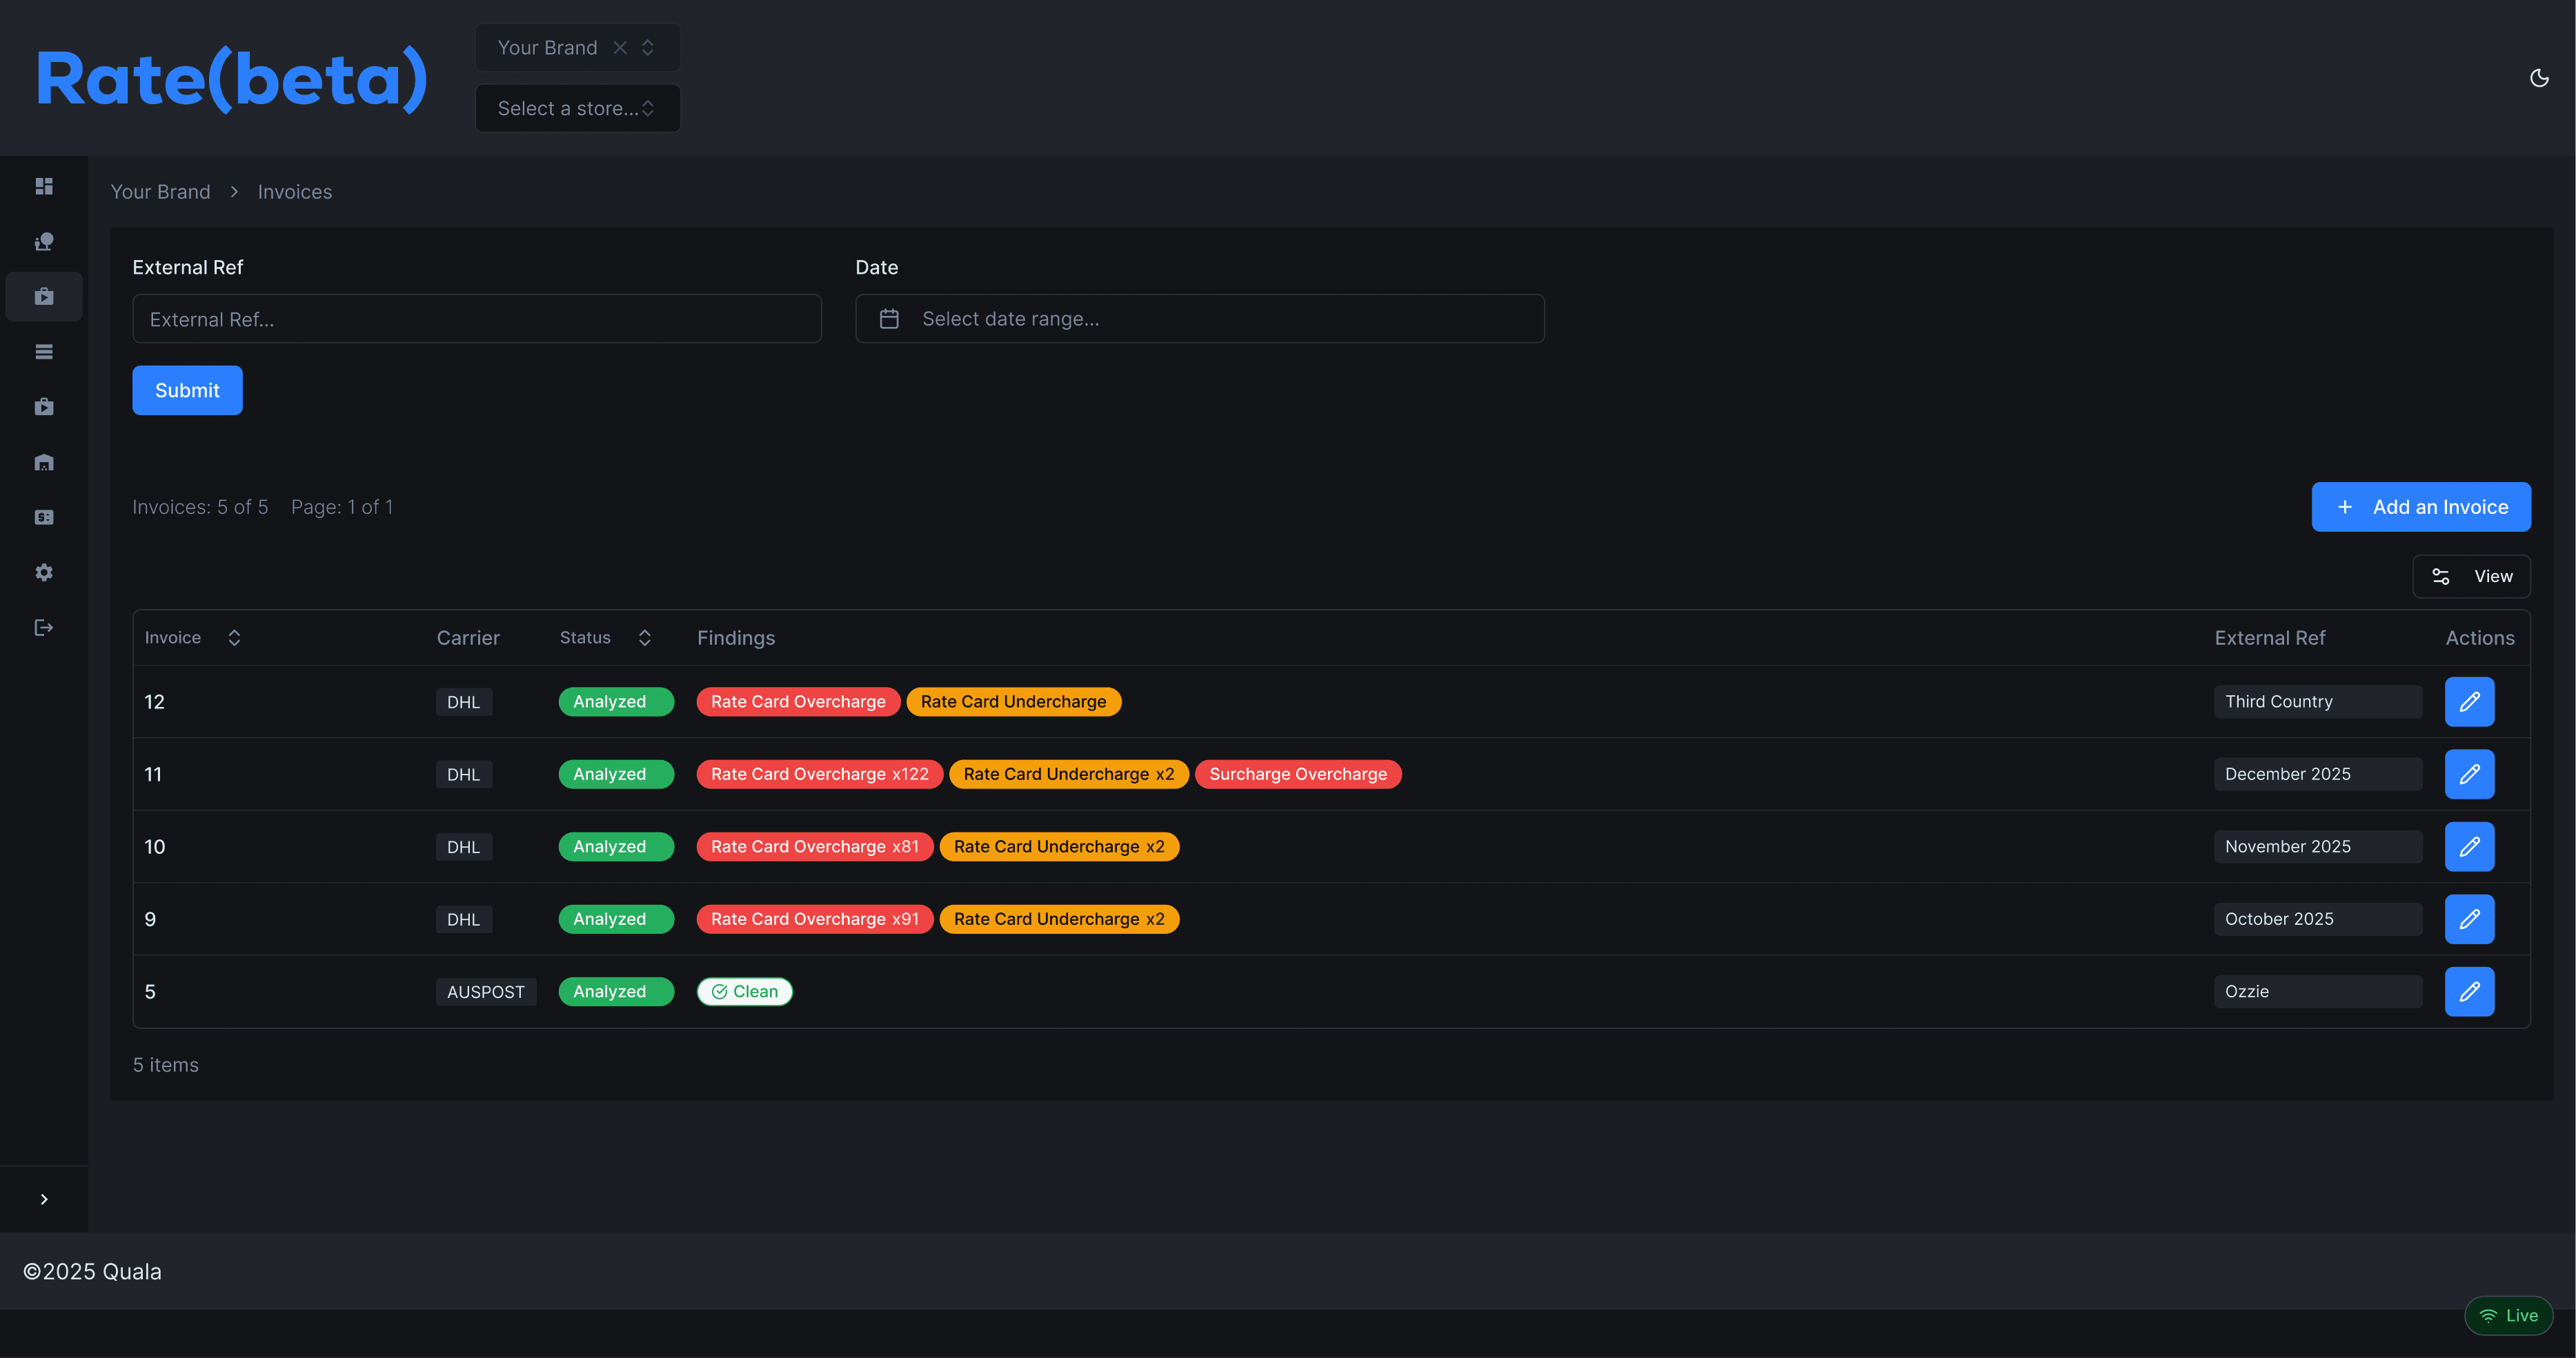
Task: Expand the sidebar with bottom chevron
Action: coord(44,1199)
